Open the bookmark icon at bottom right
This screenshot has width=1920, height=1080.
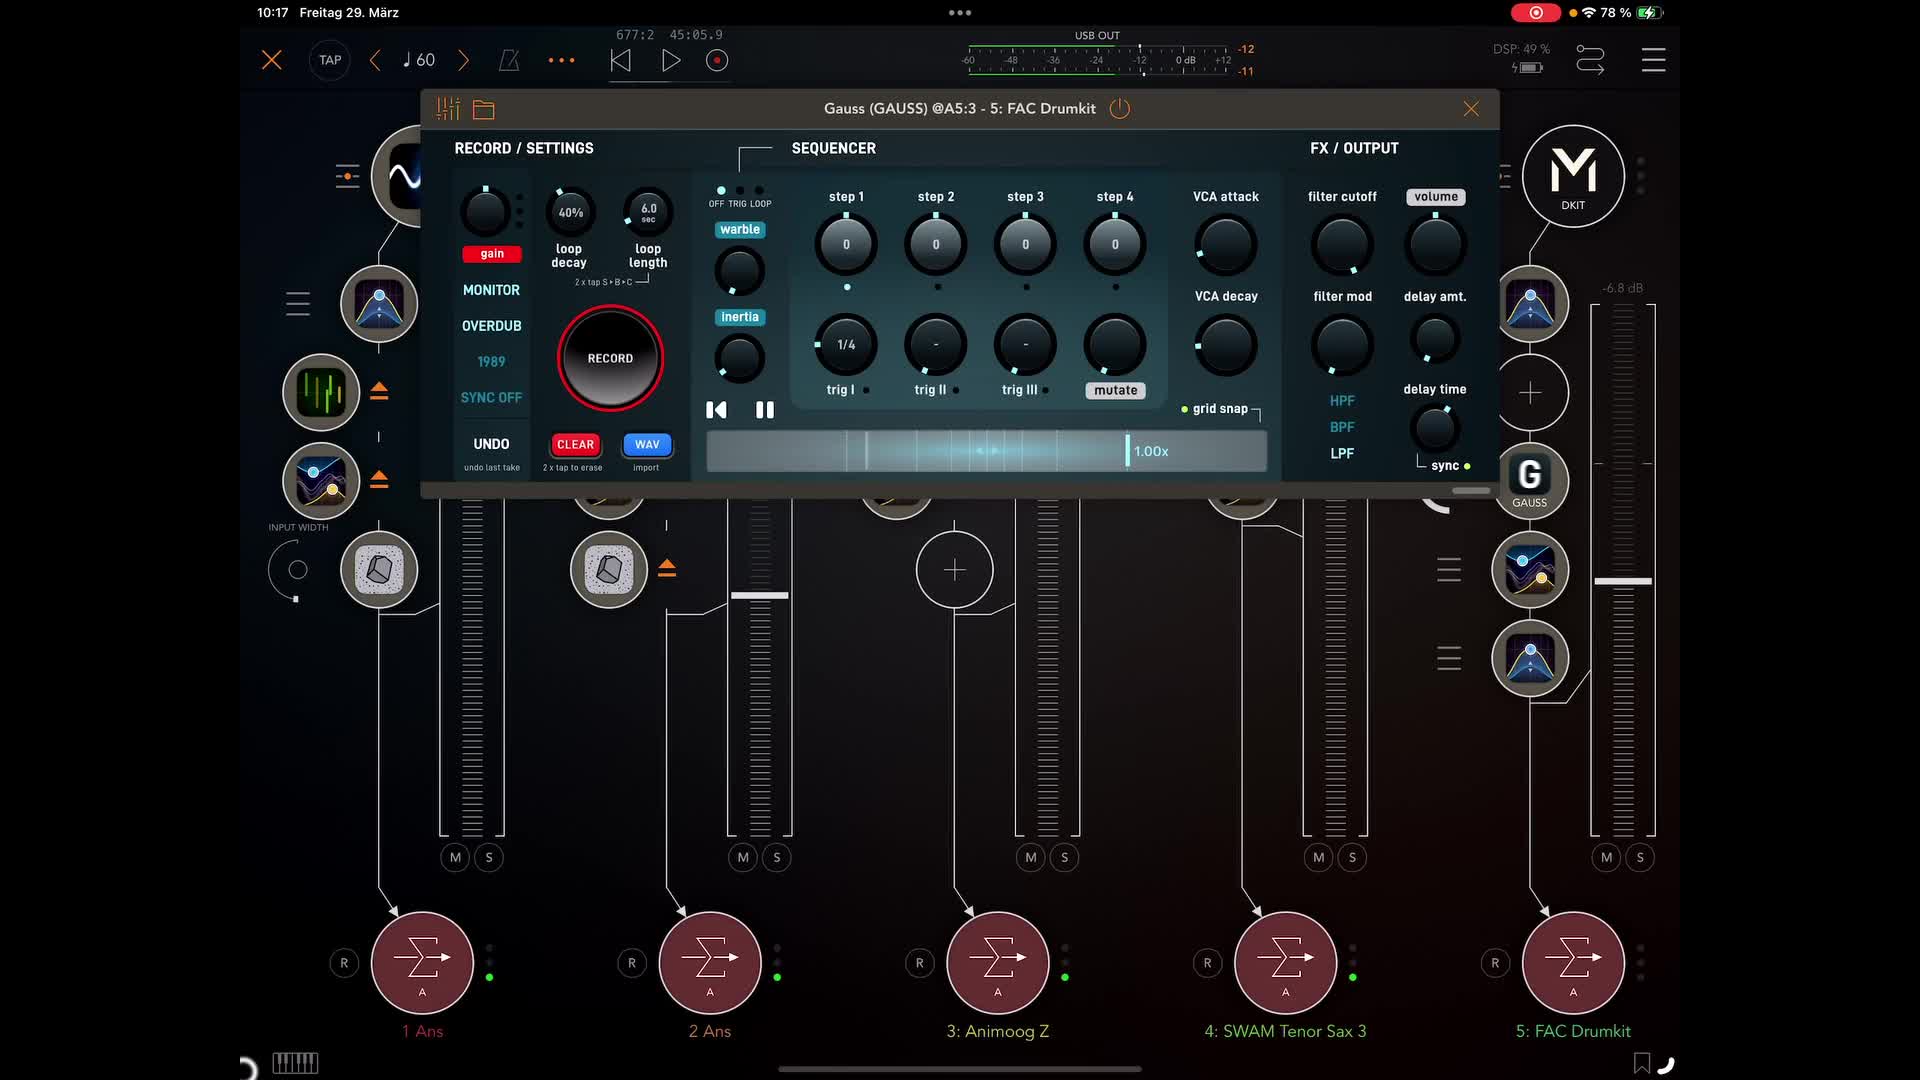[1641, 1063]
